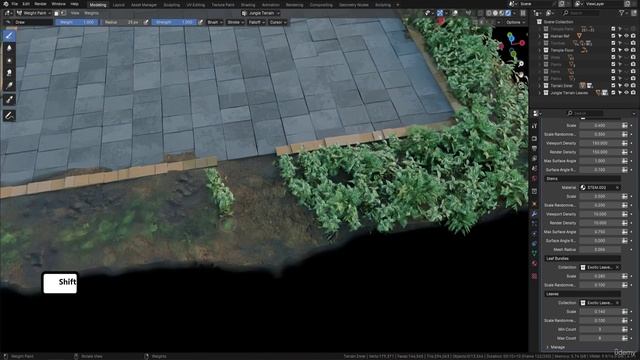Select Wireframe viewport shading mode
The image size is (640, 360).
(x=489, y=13)
